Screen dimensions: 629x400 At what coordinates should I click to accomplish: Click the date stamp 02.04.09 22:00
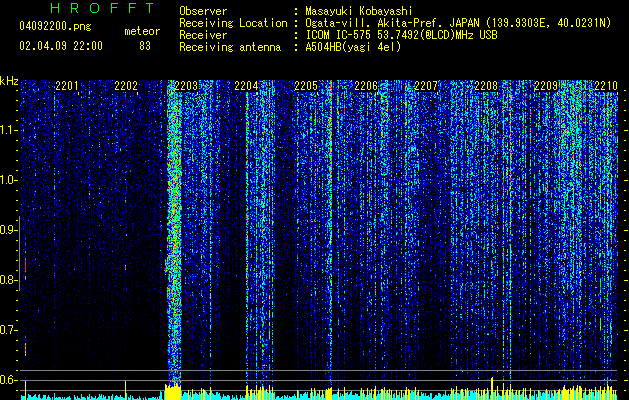[61, 46]
